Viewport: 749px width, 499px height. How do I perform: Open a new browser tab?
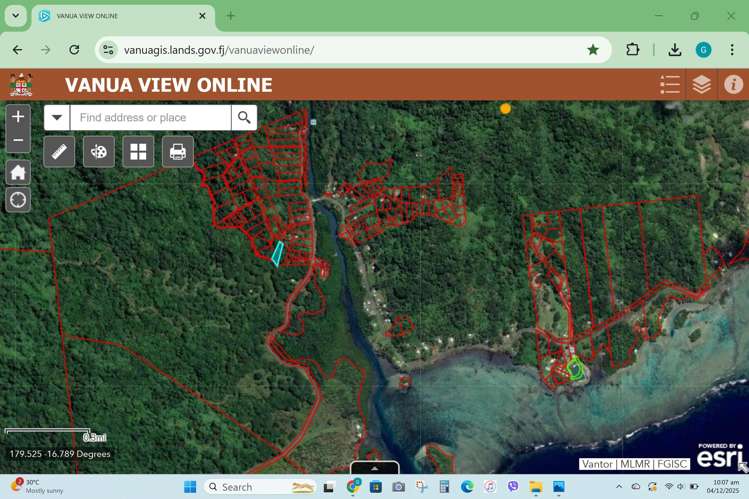(x=231, y=16)
